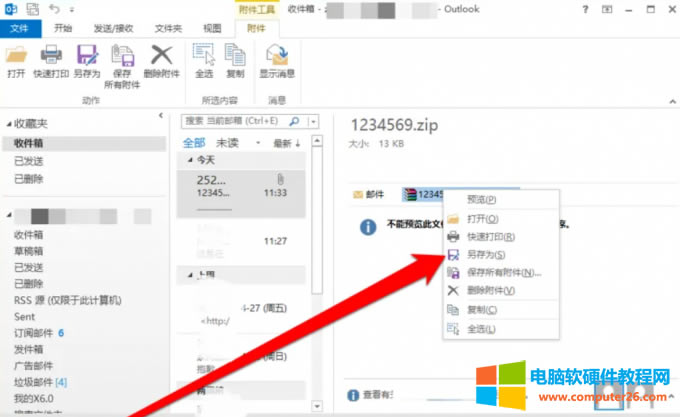This screenshot has height=417, width=680.
Task: Open the search scope dropdown
Action: click(313, 121)
